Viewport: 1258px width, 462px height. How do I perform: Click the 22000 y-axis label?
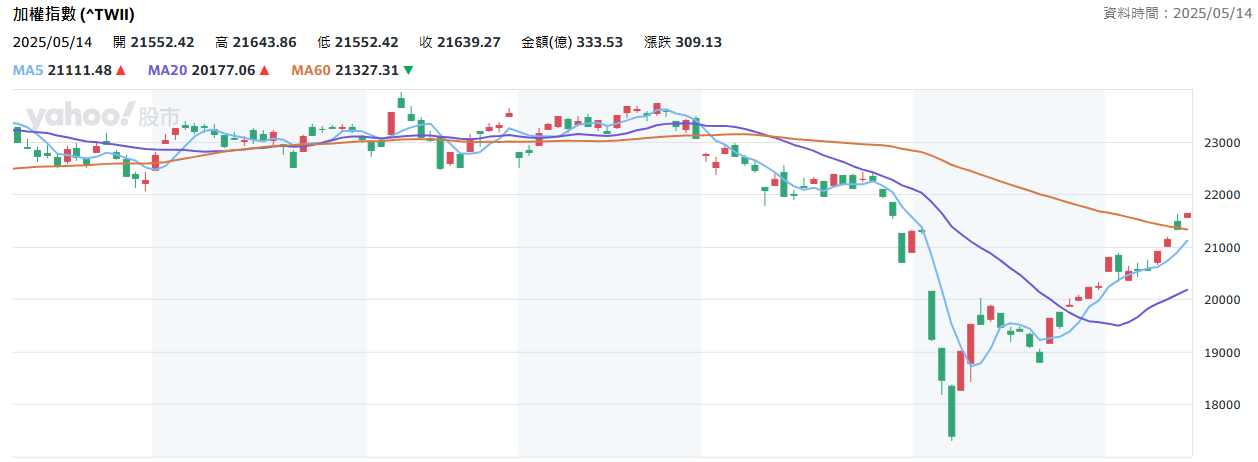pos(1221,195)
